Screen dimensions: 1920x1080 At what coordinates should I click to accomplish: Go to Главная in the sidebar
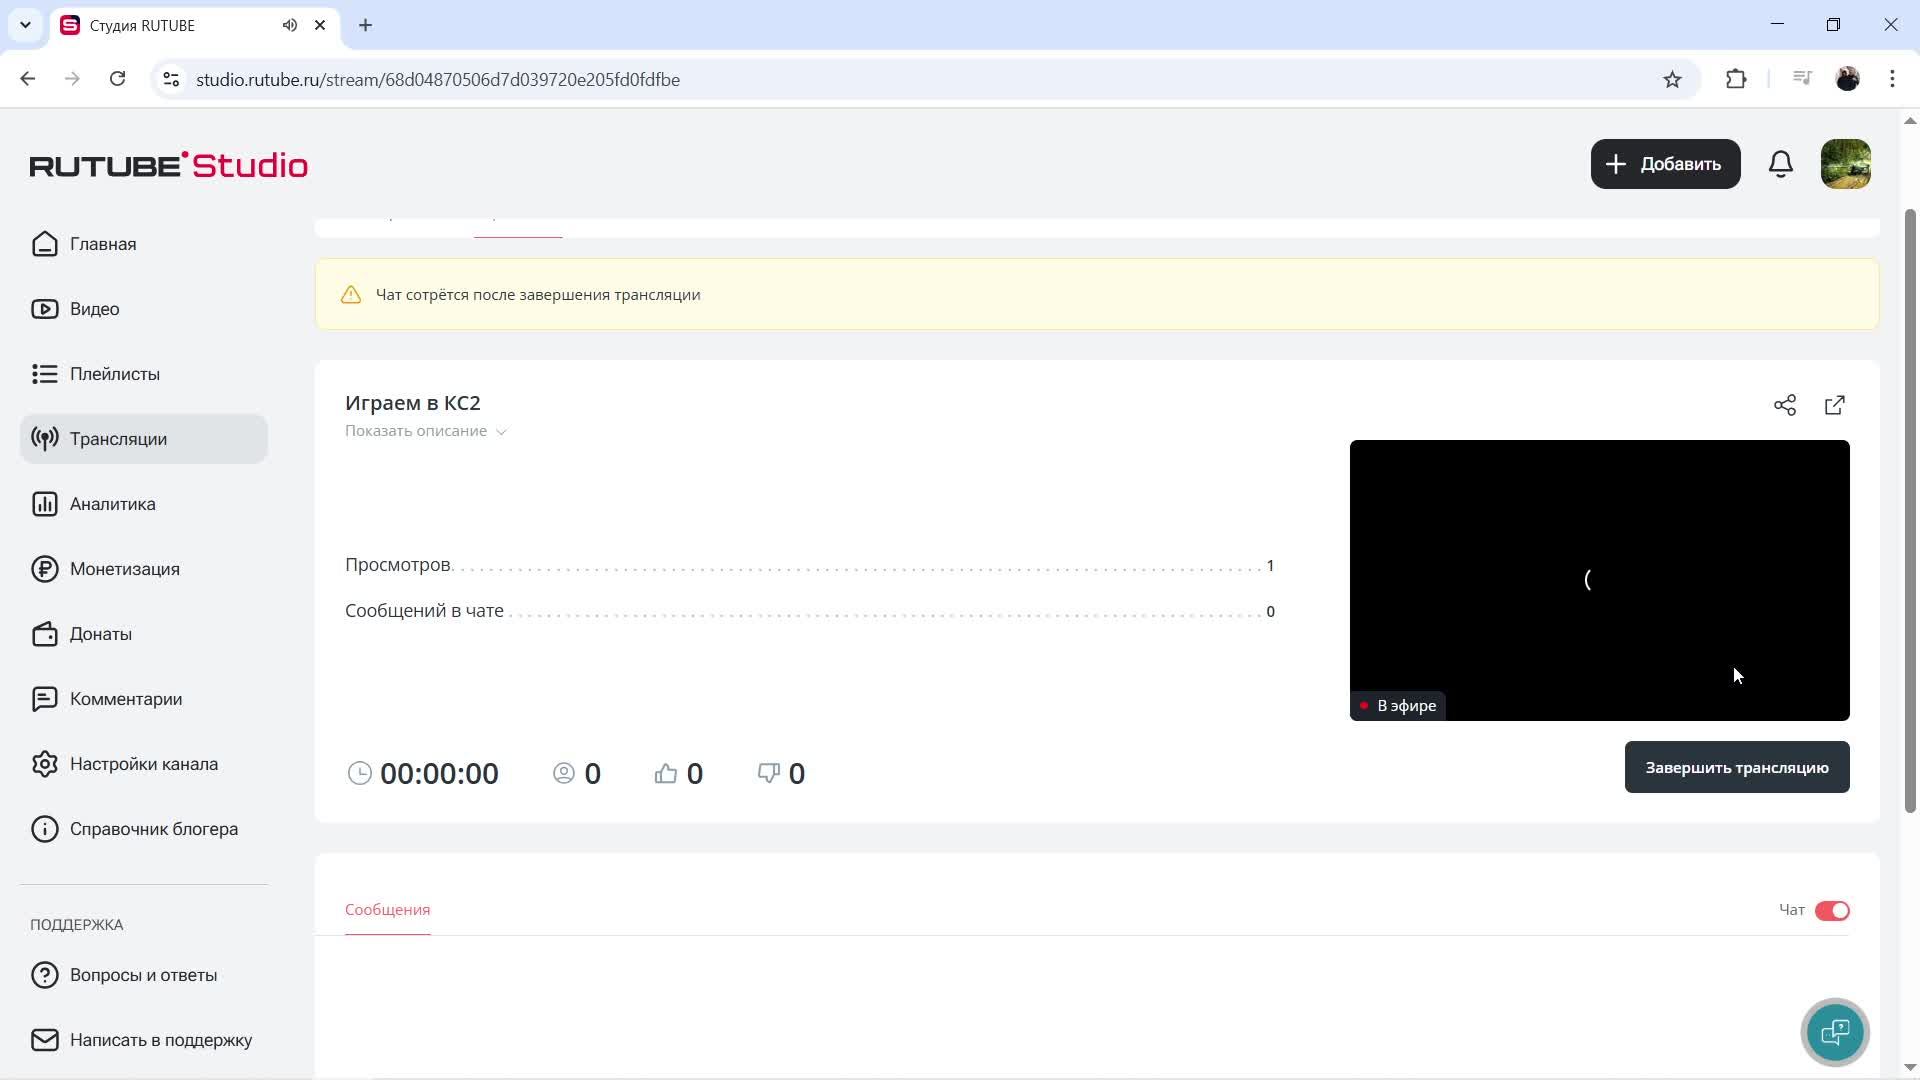(x=144, y=244)
